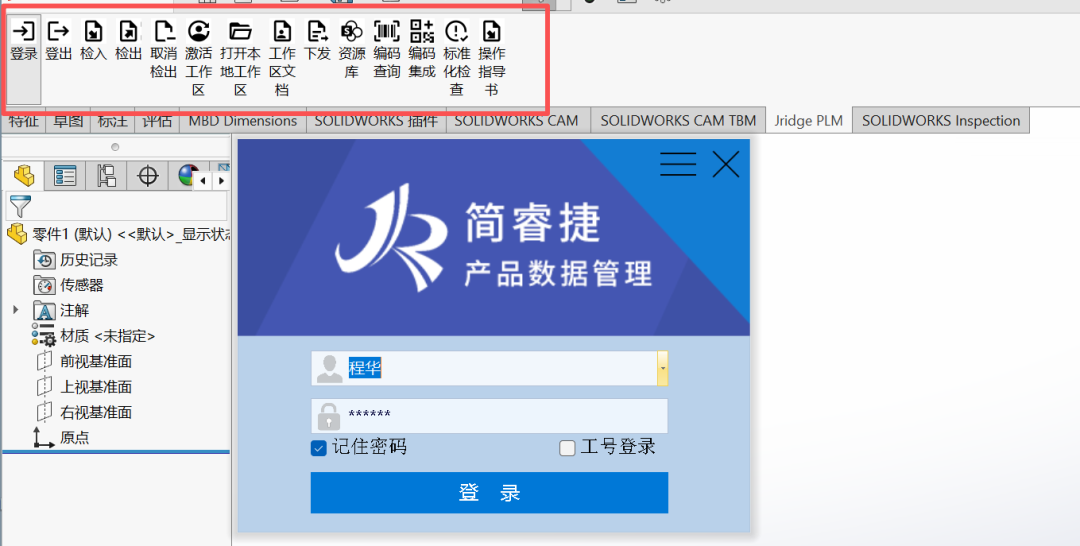Open 打开本地工作区 local workspace folder icon

(240, 32)
